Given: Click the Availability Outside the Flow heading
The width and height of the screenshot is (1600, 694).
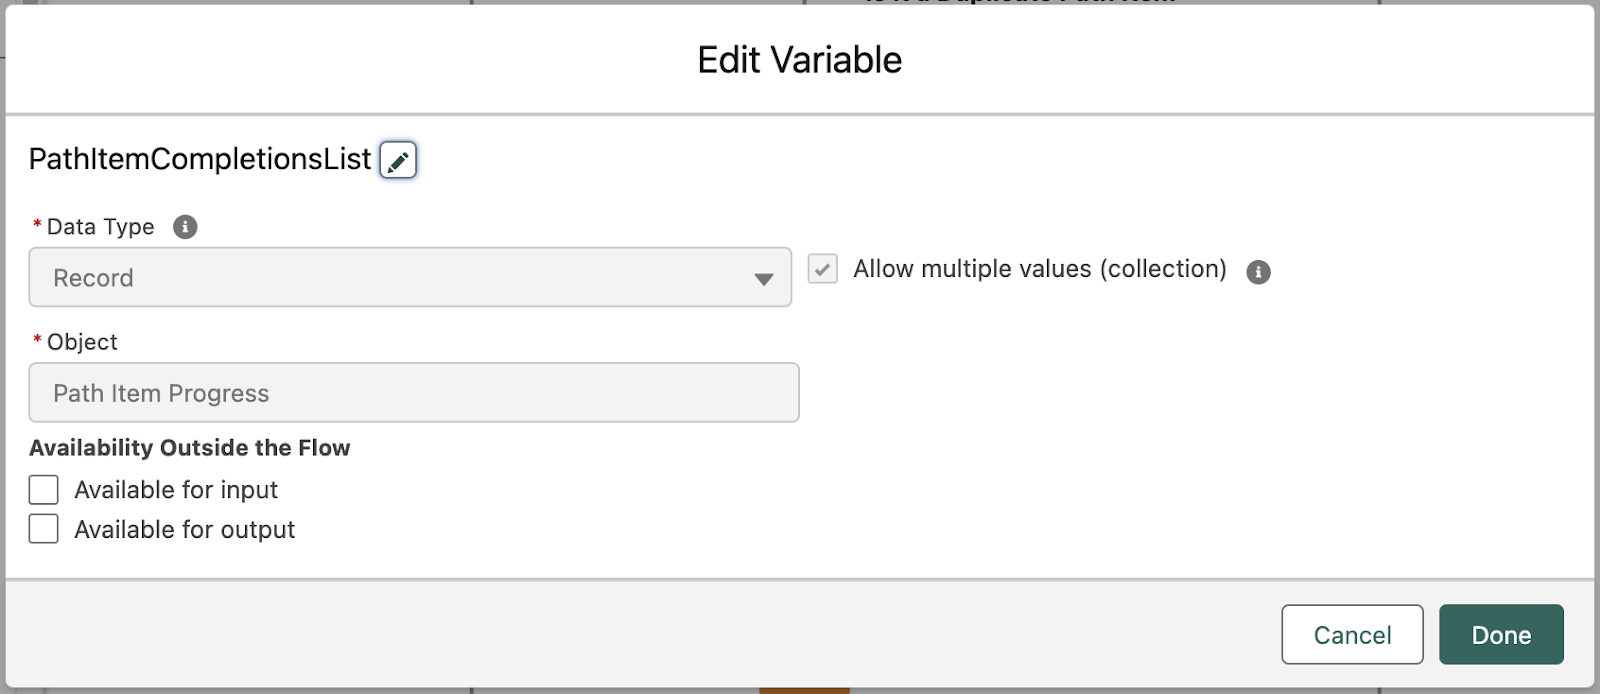Looking at the screenshot, I should pyautogui.click(x=190, y=448).
